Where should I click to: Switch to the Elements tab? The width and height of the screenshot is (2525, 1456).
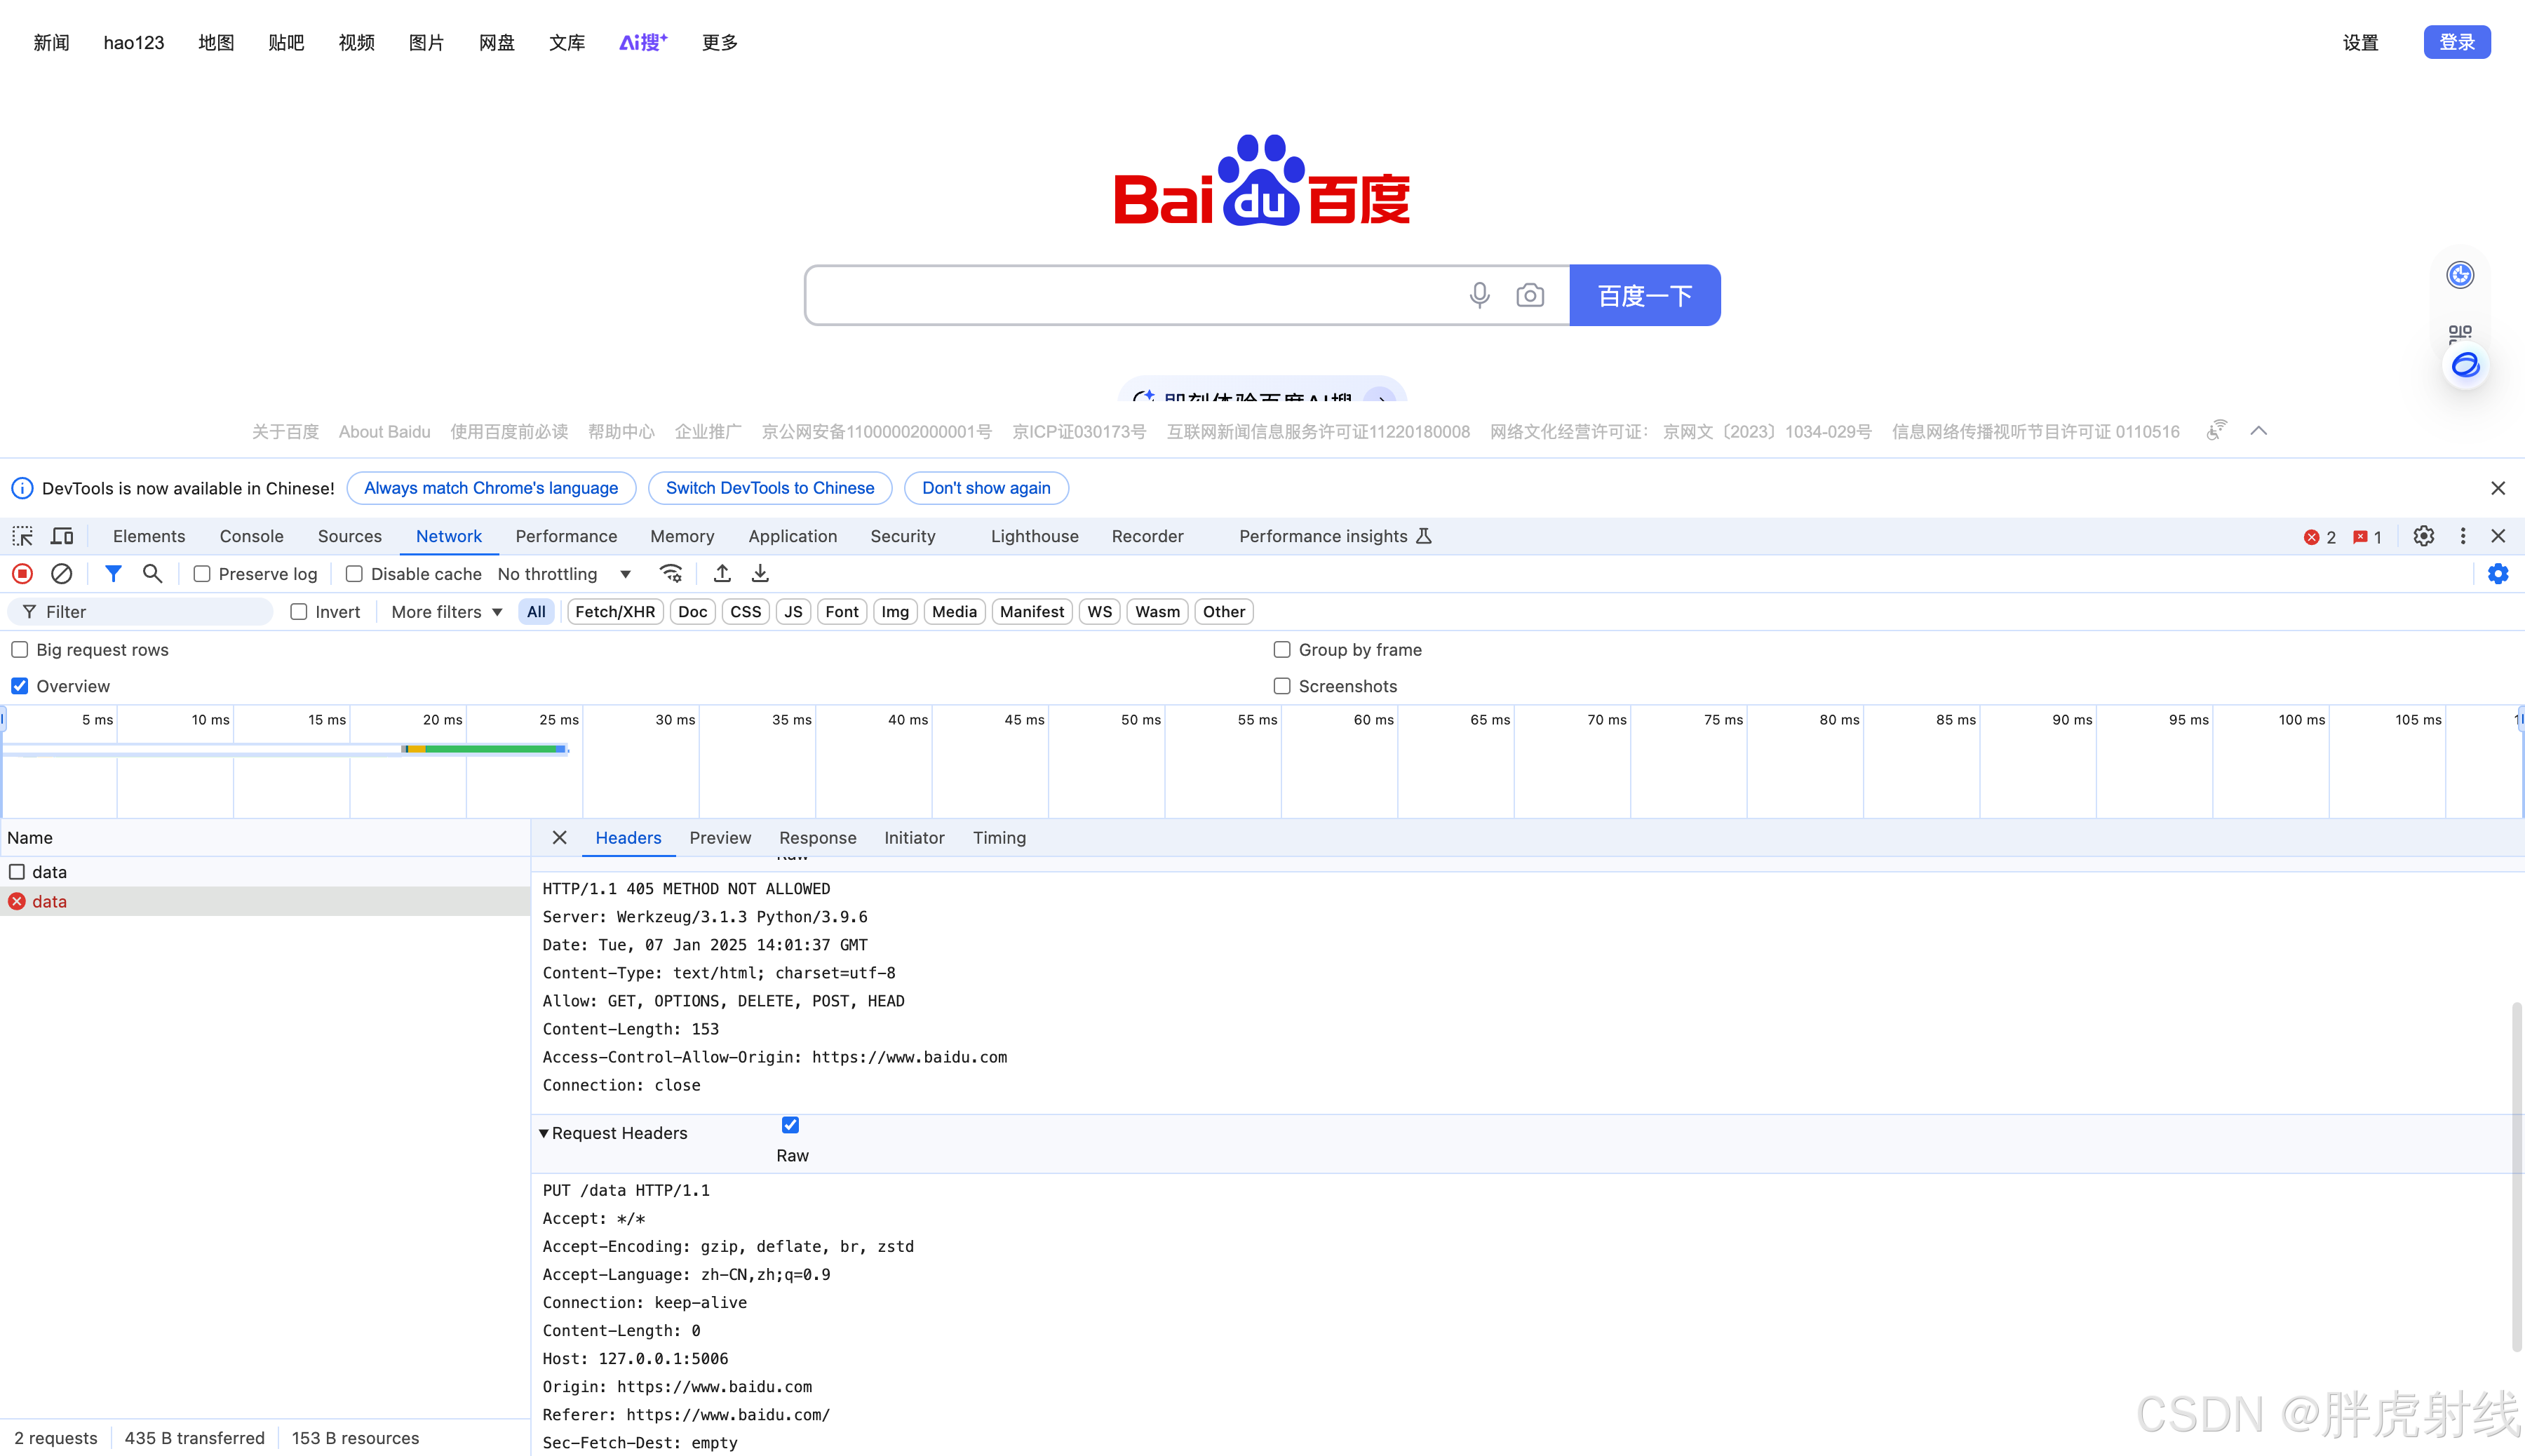(x=149, y=536)
